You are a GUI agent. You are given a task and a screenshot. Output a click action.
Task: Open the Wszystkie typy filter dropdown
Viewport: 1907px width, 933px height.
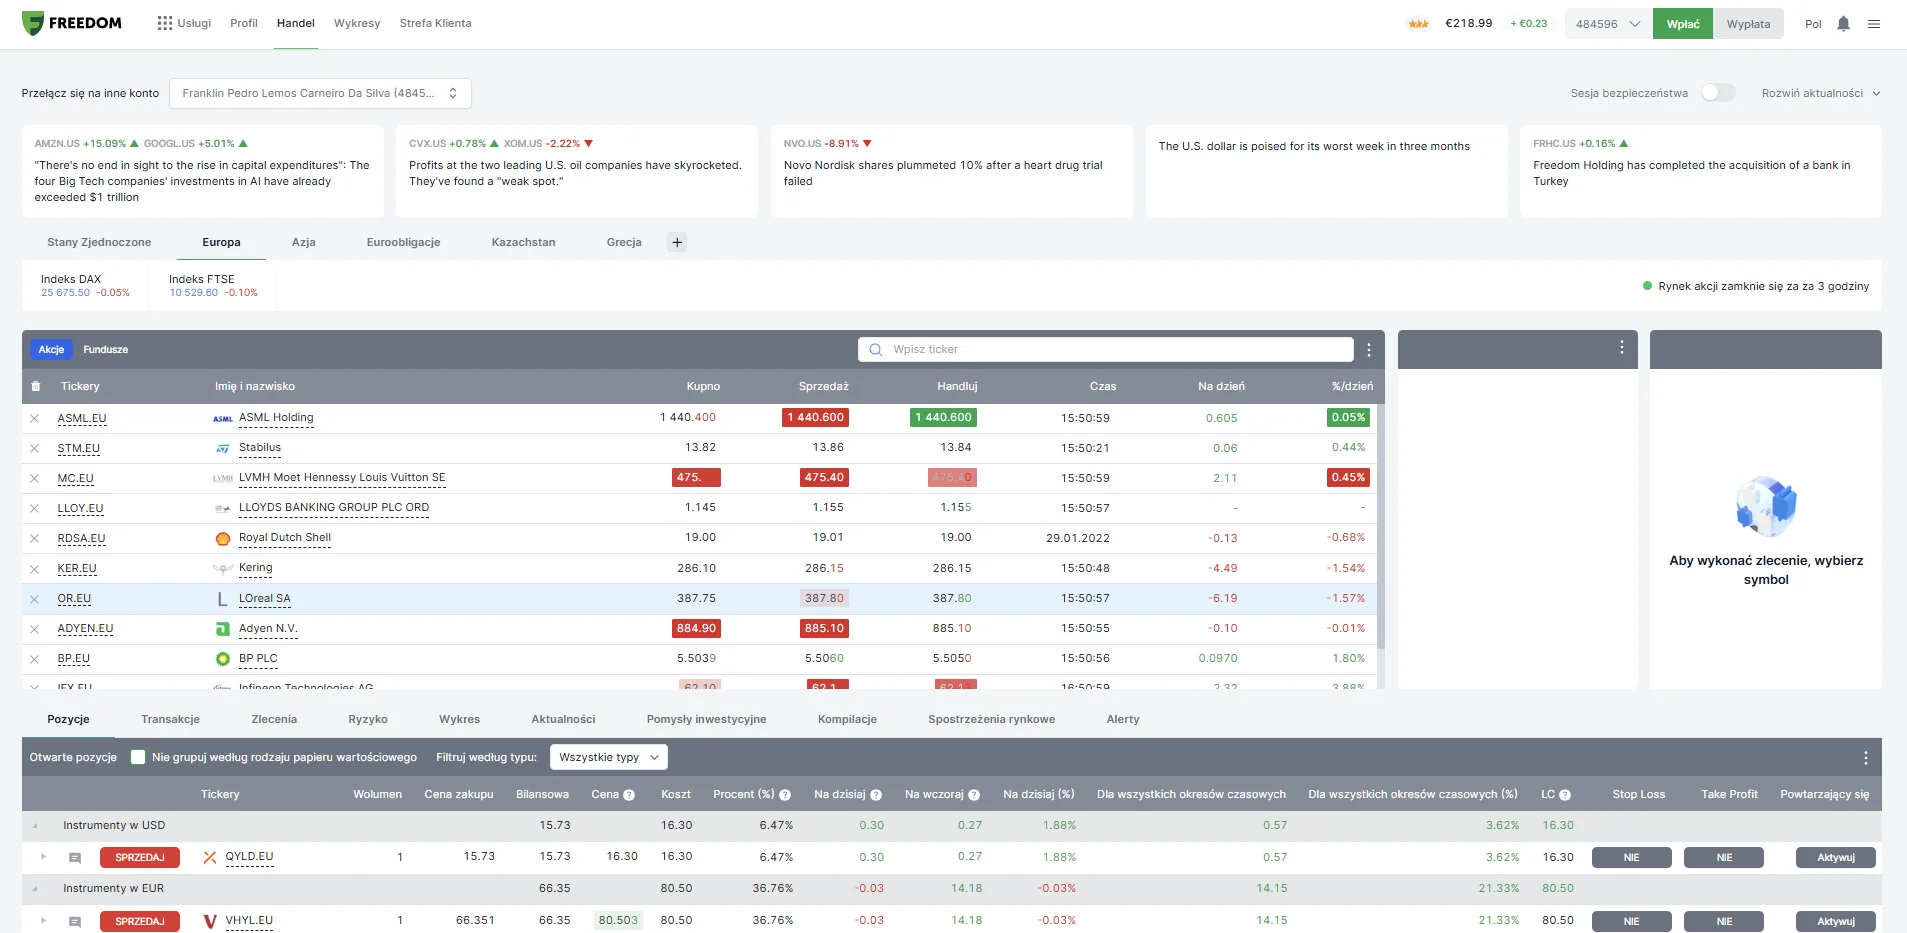click(x=609, y=757)
